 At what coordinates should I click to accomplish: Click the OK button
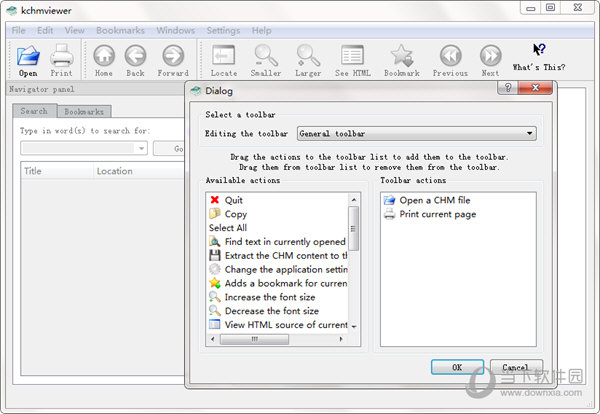457,367
